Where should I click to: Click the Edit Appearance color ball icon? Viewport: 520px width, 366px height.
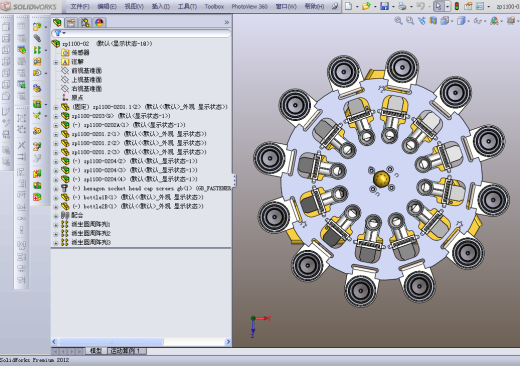pyautogui.click(x=495, y=21)
